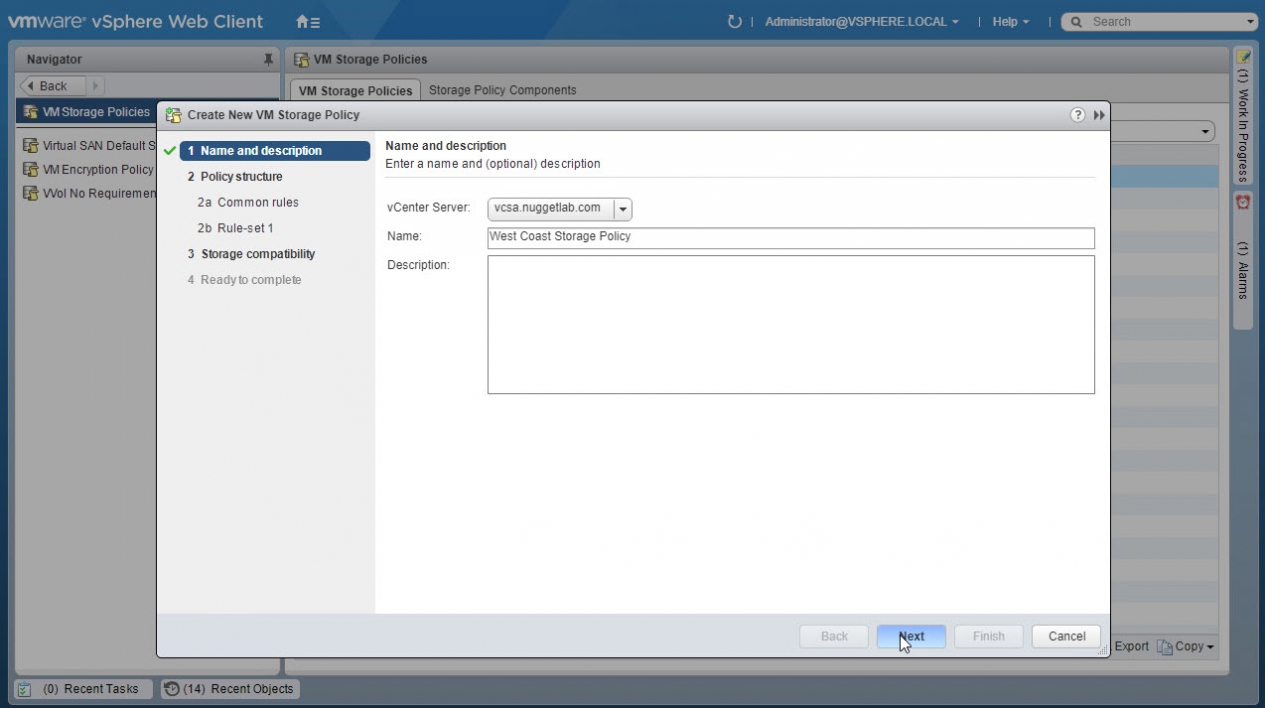Go to the Policy structure step
The width and height of the screenshot is (1265, 708).
pos(241,176)
